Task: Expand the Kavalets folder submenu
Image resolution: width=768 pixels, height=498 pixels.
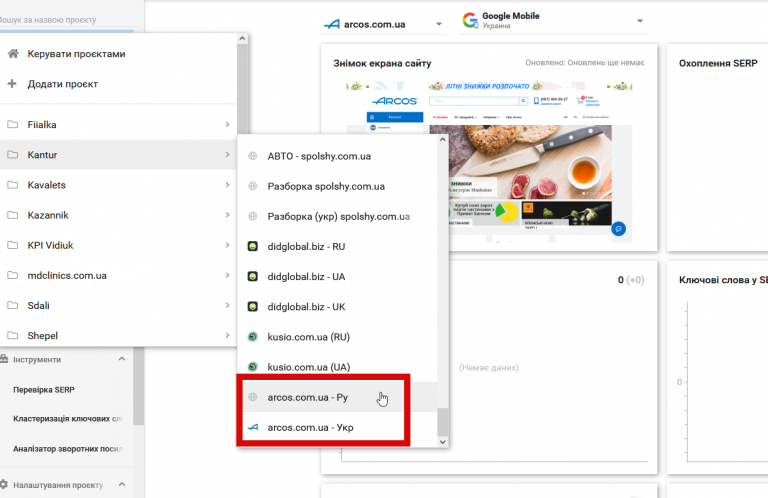Action: click(x=227, y=185)
